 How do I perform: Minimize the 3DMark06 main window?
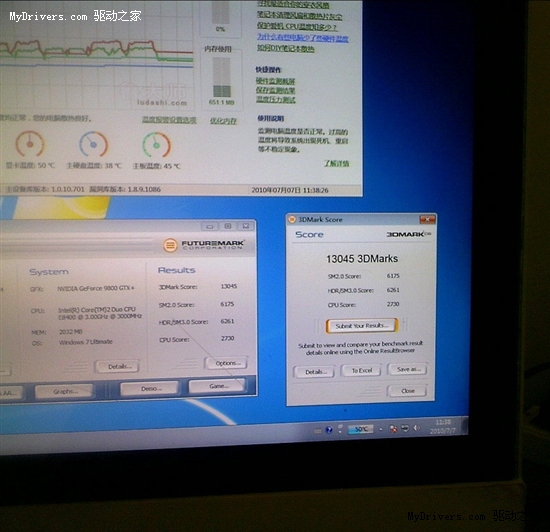210,227
